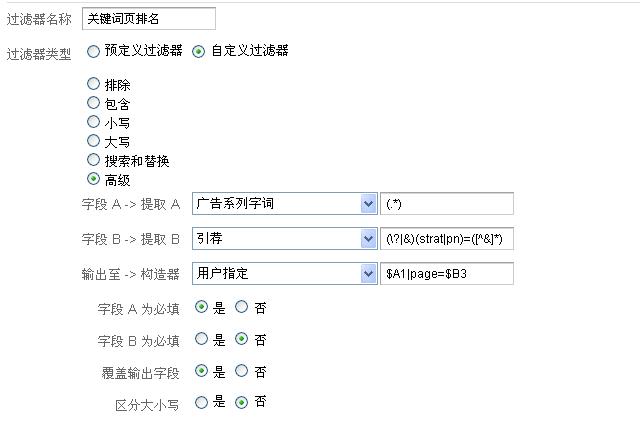Viewport: 640px width, 422px height.
Task: Choose the 大写 filter type
Action: coord(94,141)
